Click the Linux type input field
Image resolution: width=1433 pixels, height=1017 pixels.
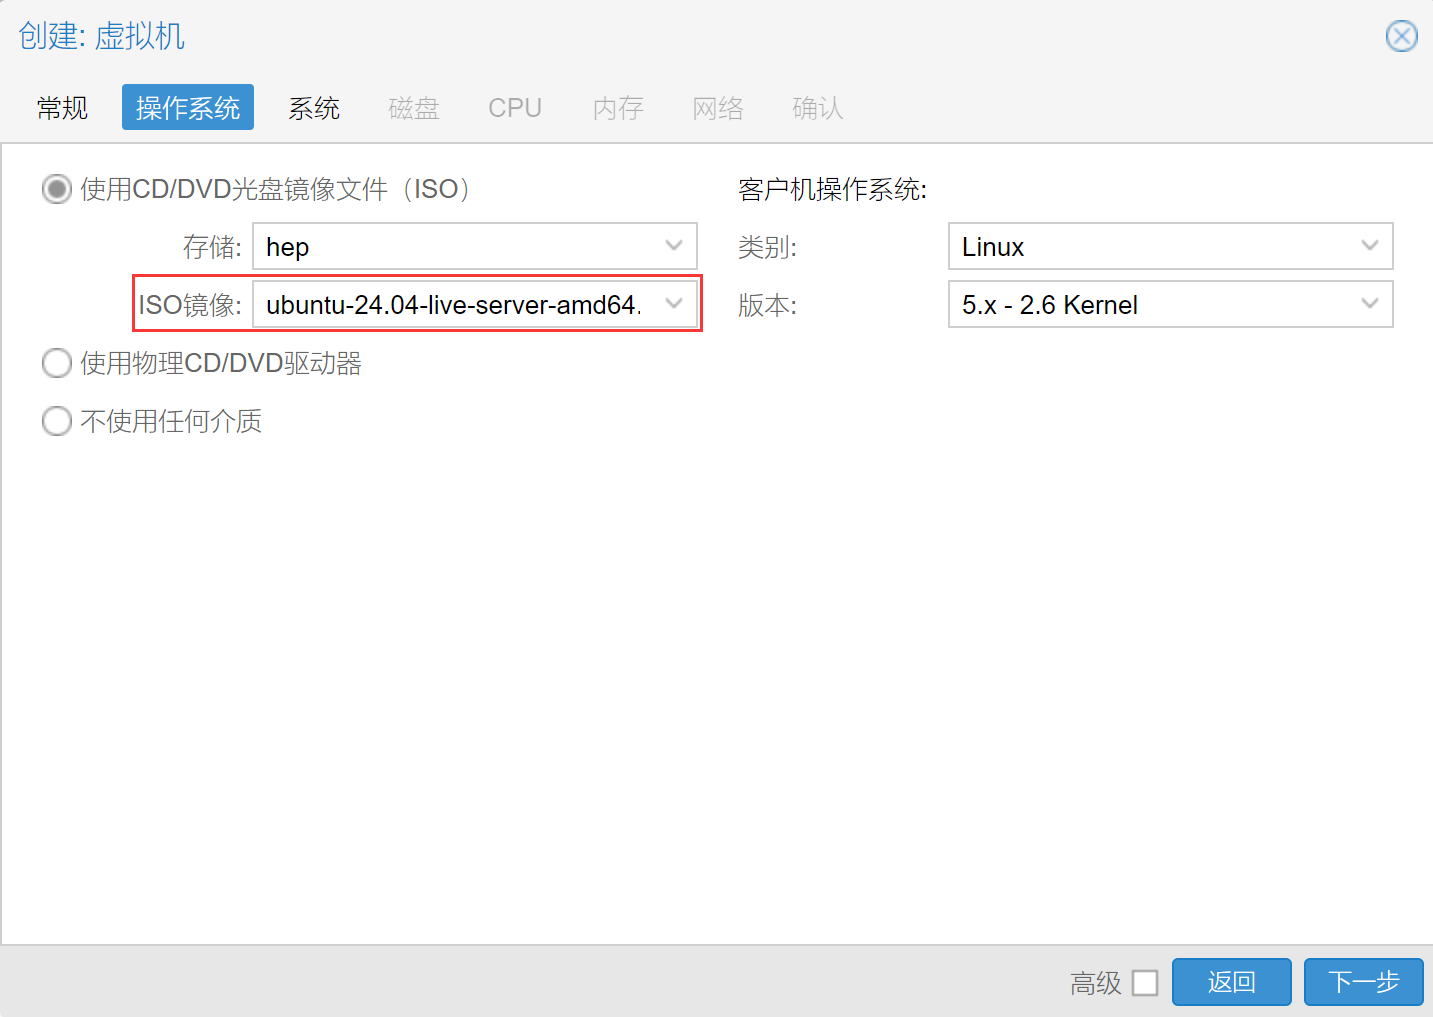point(1150,247)
